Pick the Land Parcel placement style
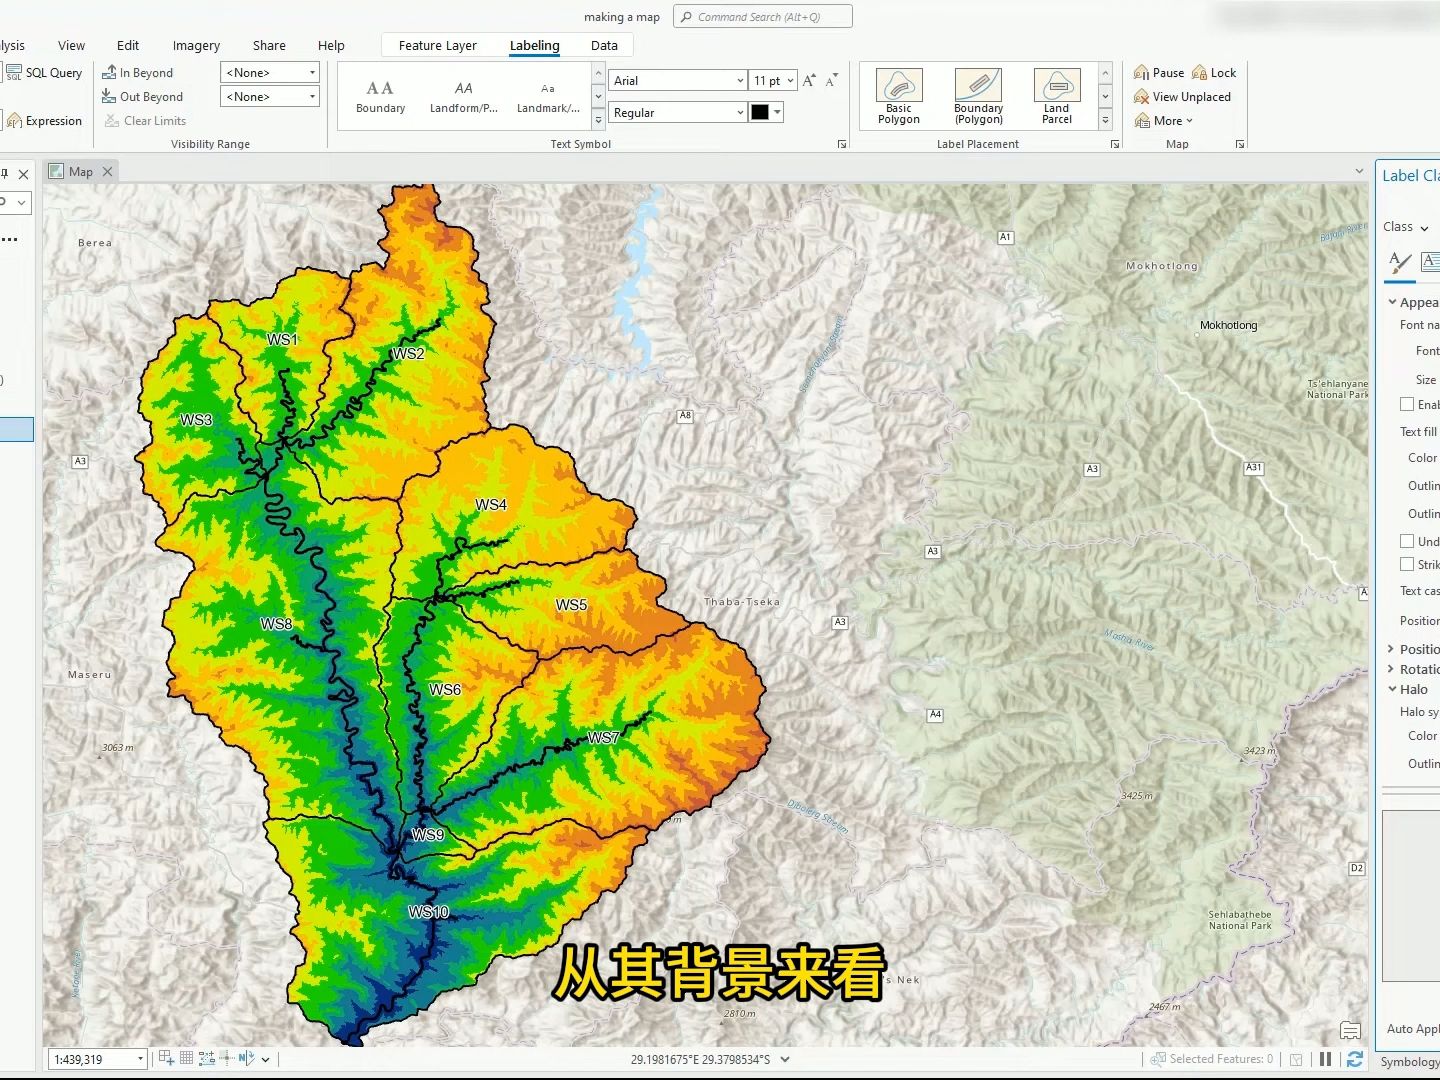 (x=1057, y=97)
